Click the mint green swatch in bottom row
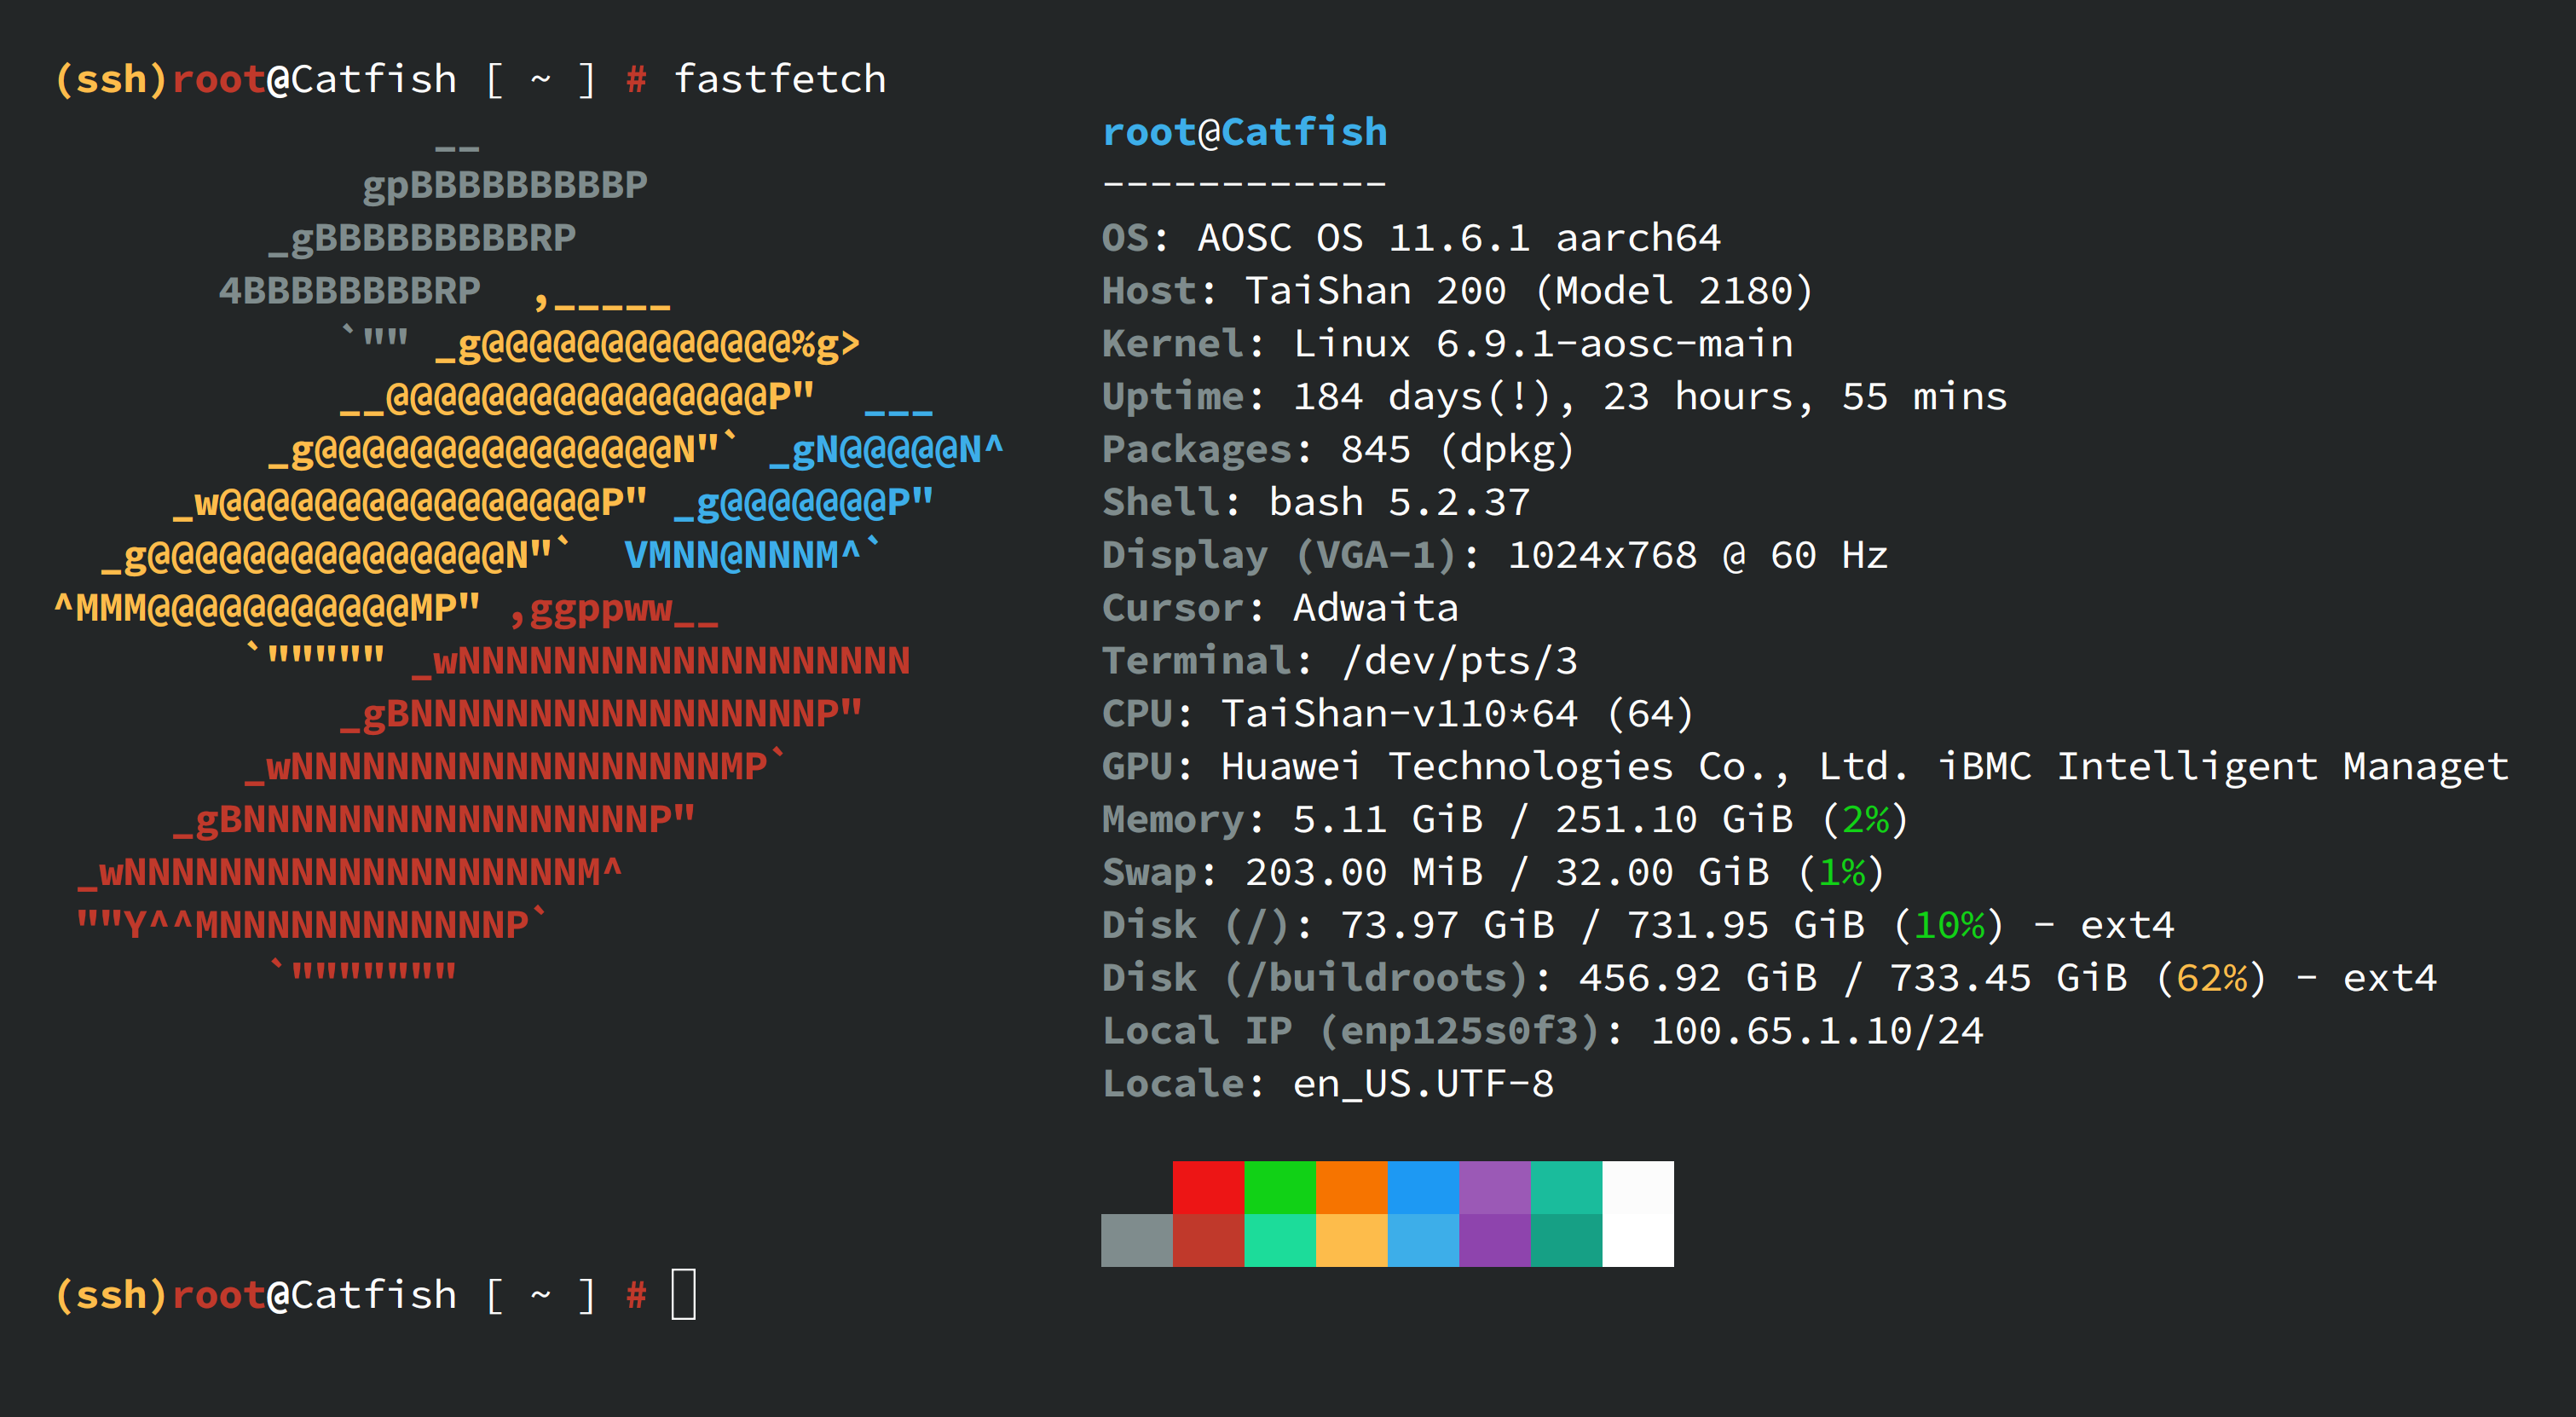 (x=1279, y=1240)
